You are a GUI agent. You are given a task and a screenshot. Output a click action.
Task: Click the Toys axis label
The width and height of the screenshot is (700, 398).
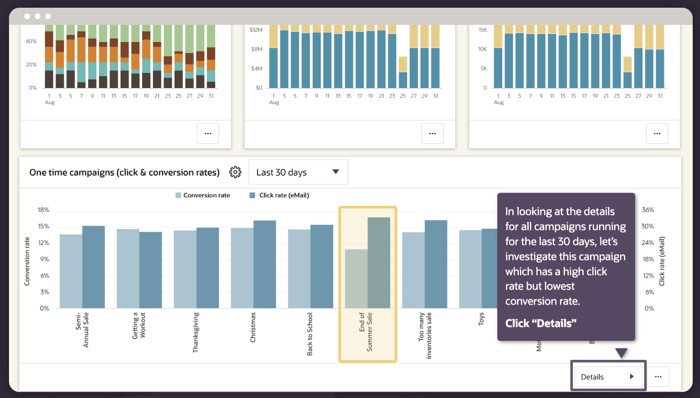coord(481,319)
